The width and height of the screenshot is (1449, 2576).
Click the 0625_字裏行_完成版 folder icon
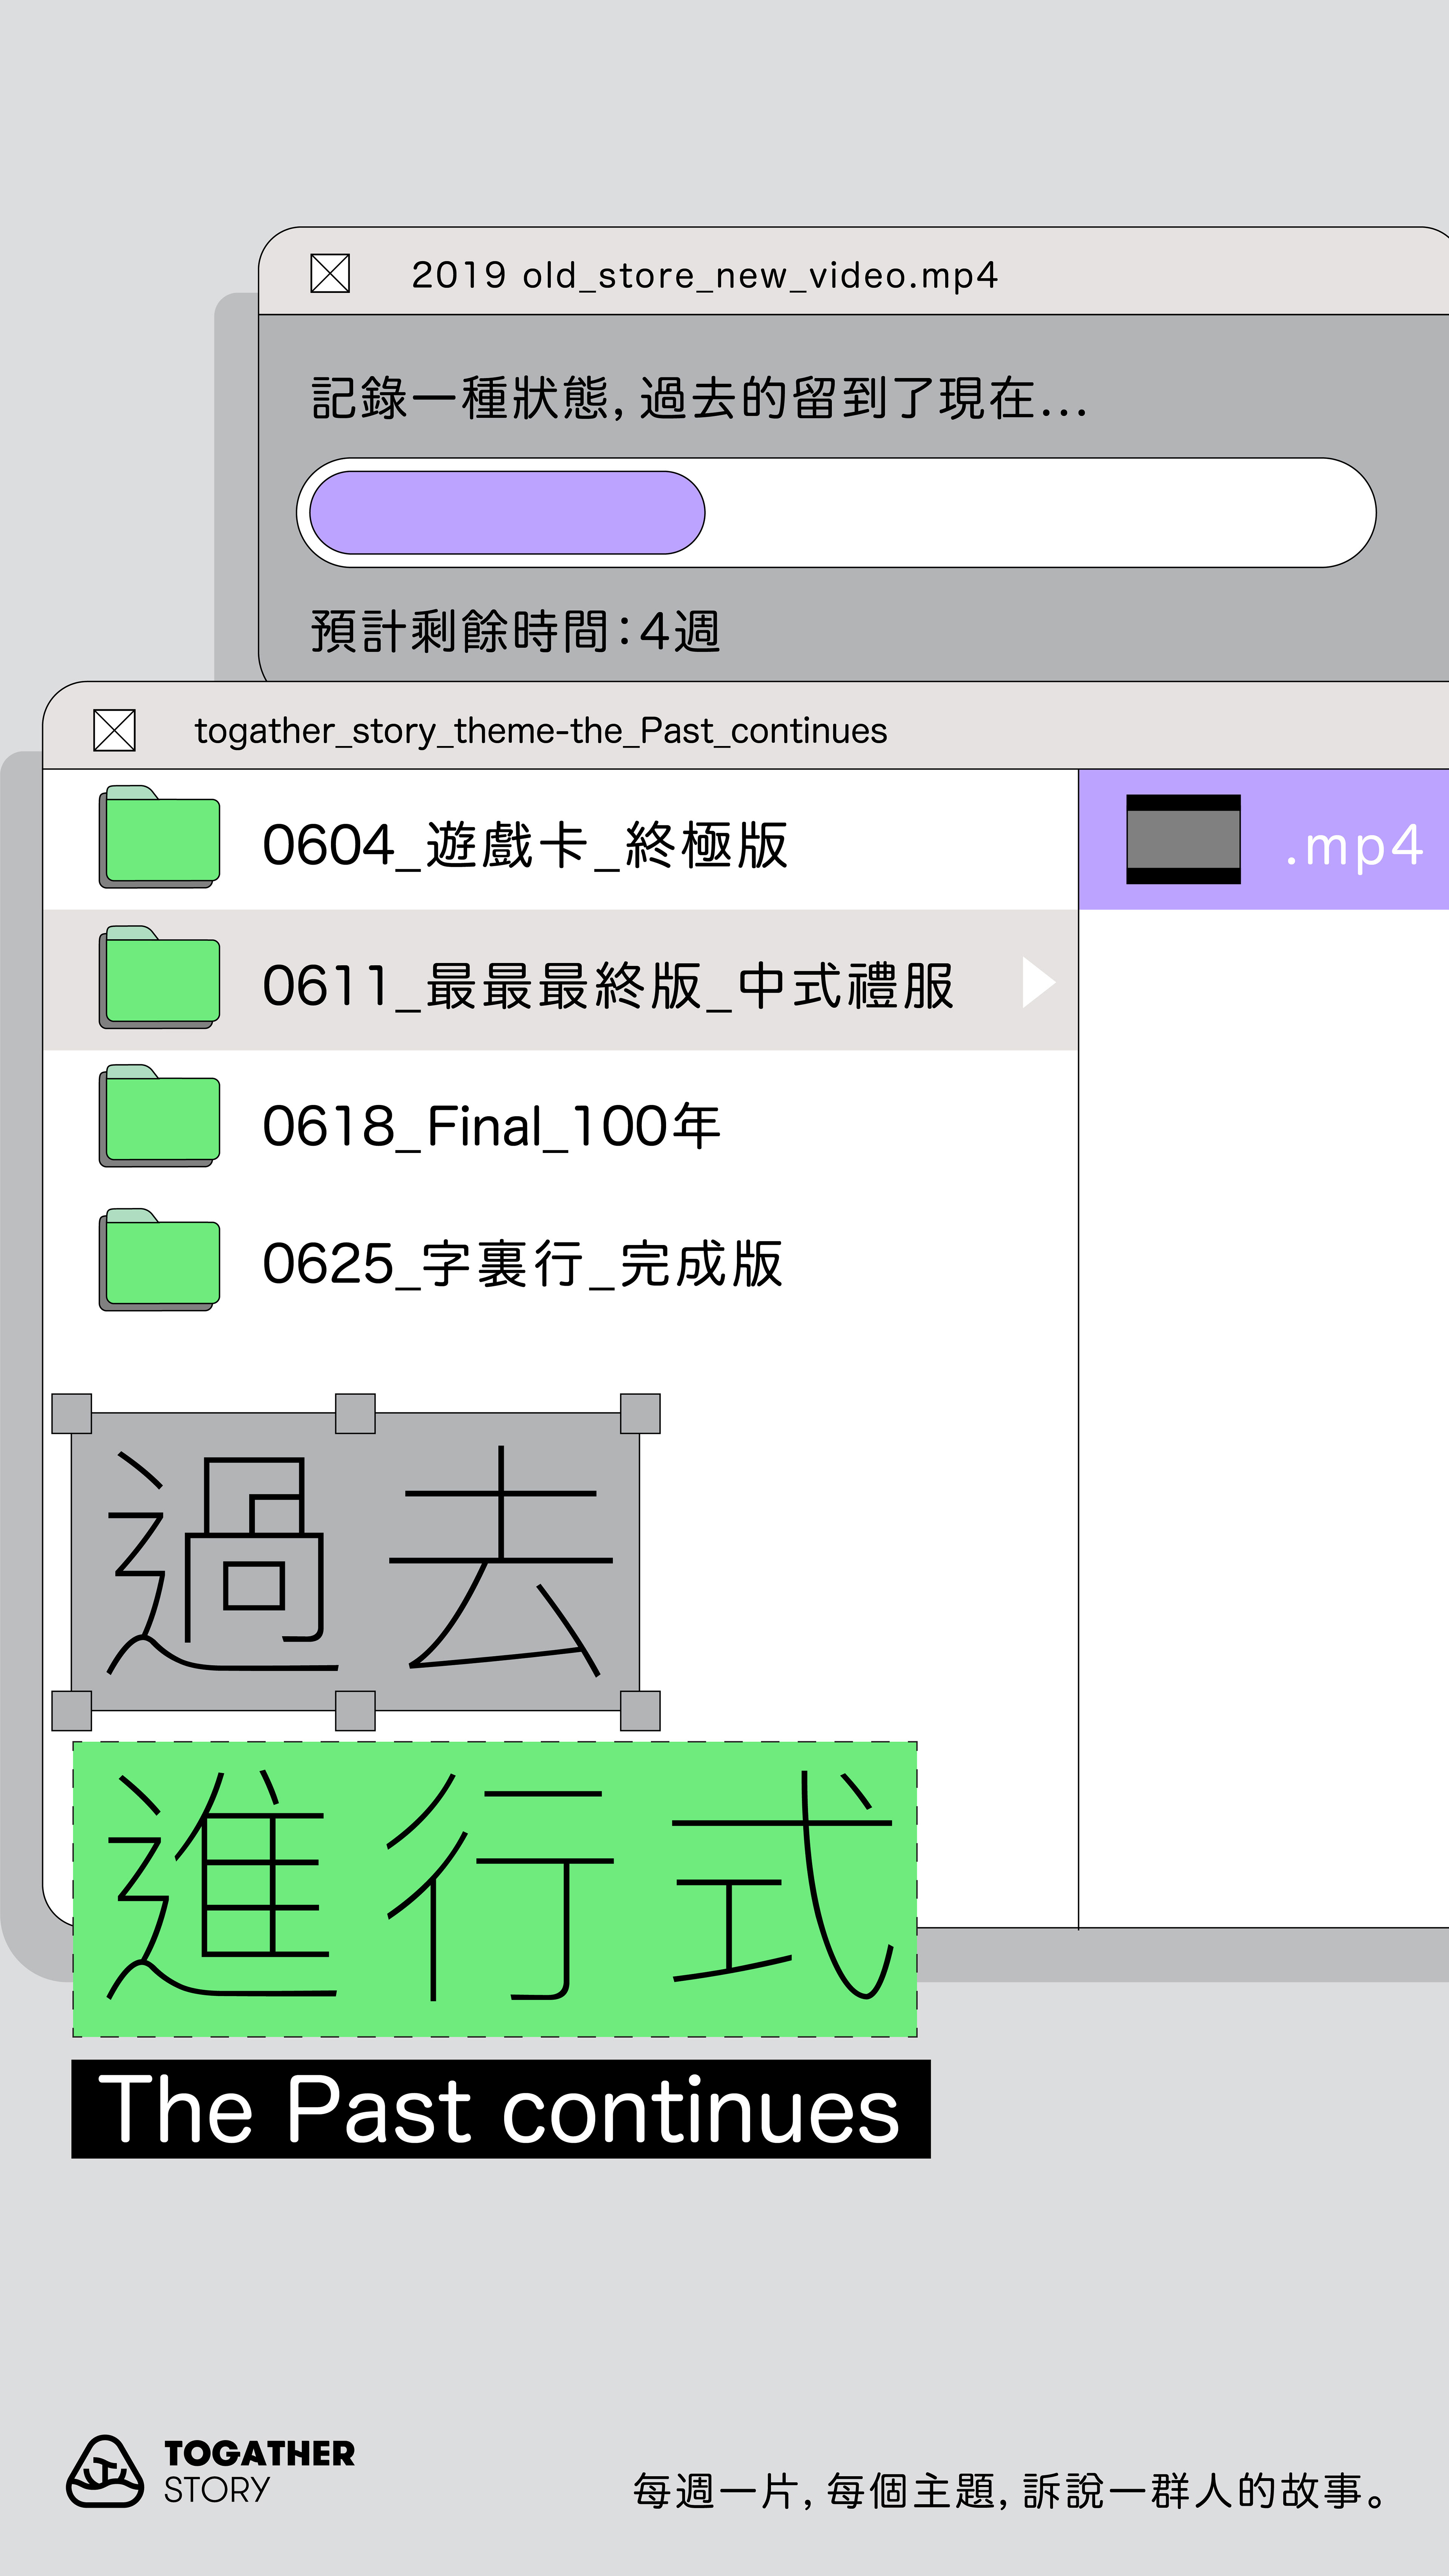[x=159, y=1260]
